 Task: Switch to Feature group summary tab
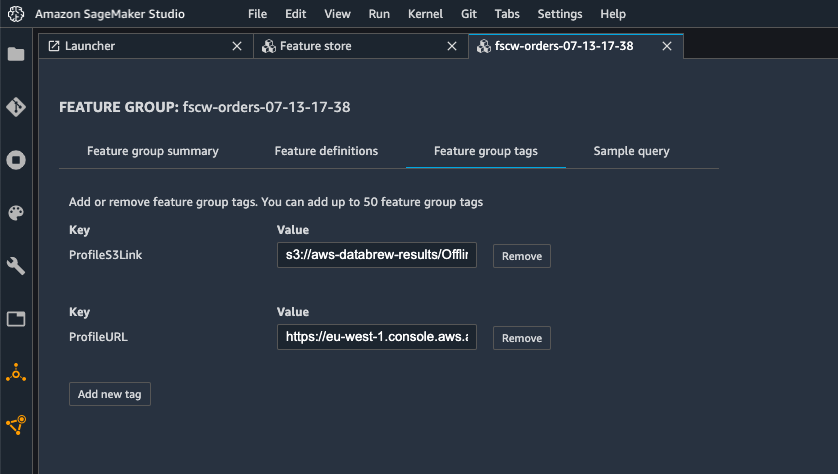[153, 151]
